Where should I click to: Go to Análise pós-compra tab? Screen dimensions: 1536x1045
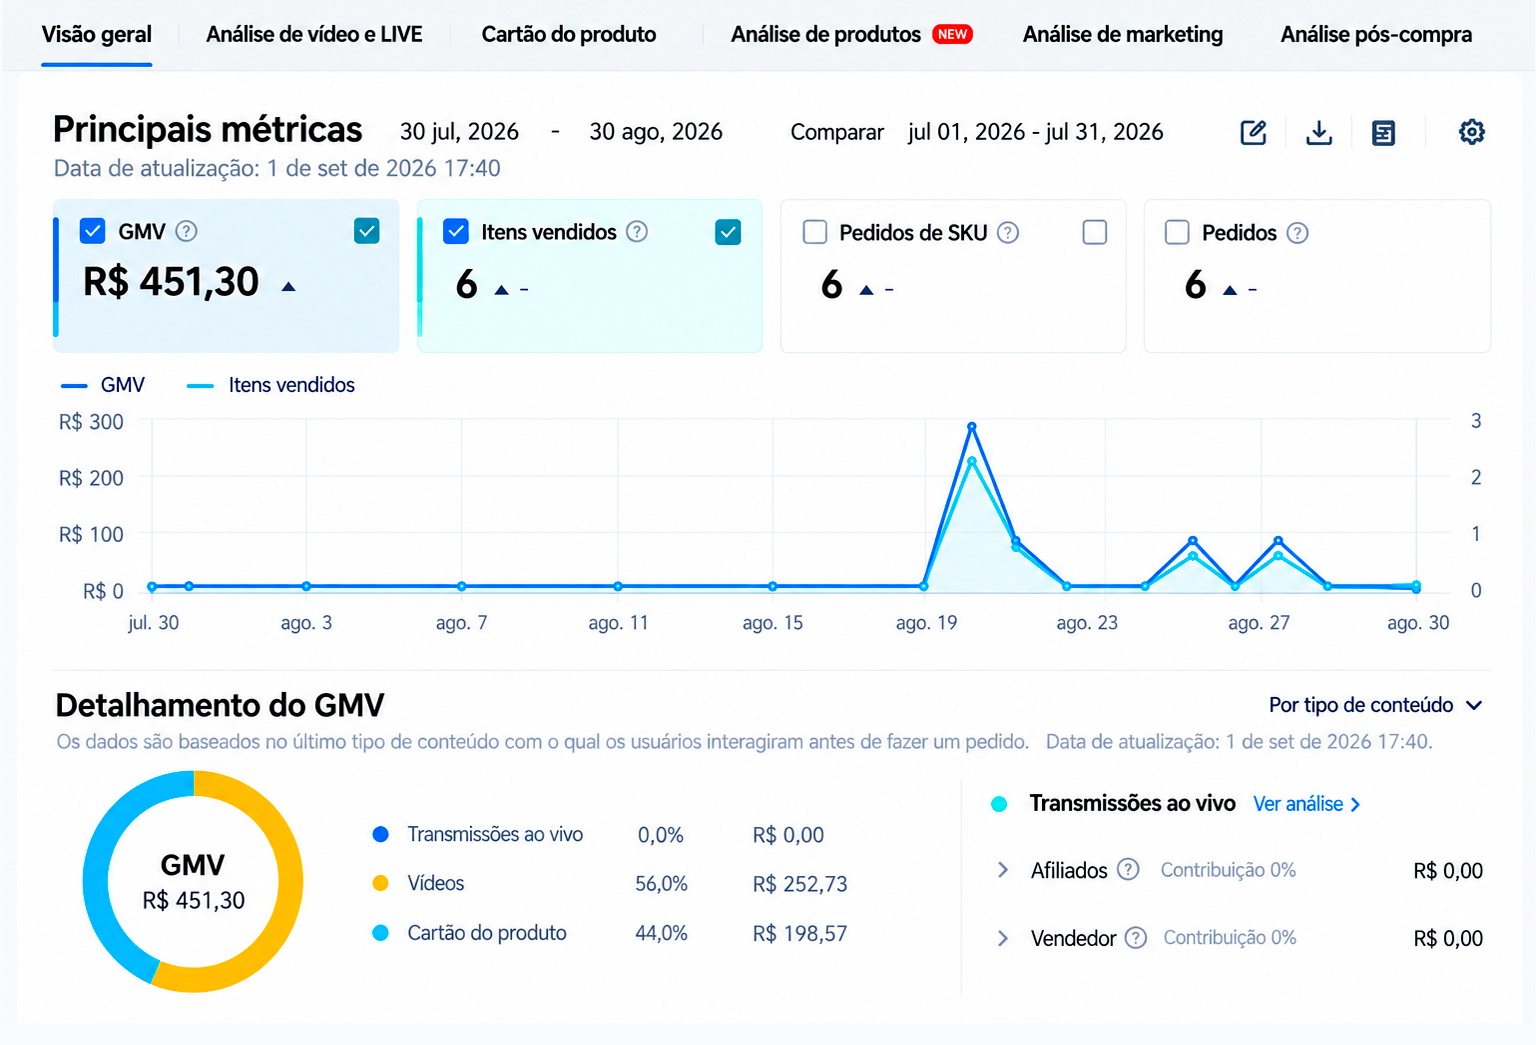[1376, 34]
